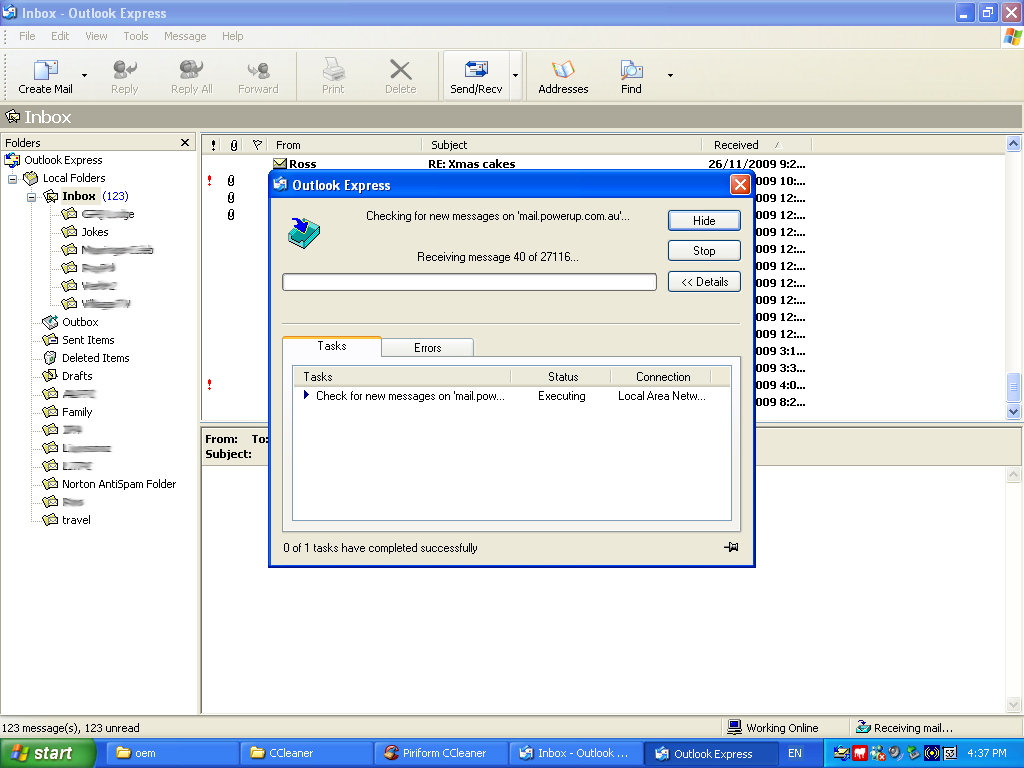
Task: Collapse the Local Folders tree node
Action: pos(12,178)
